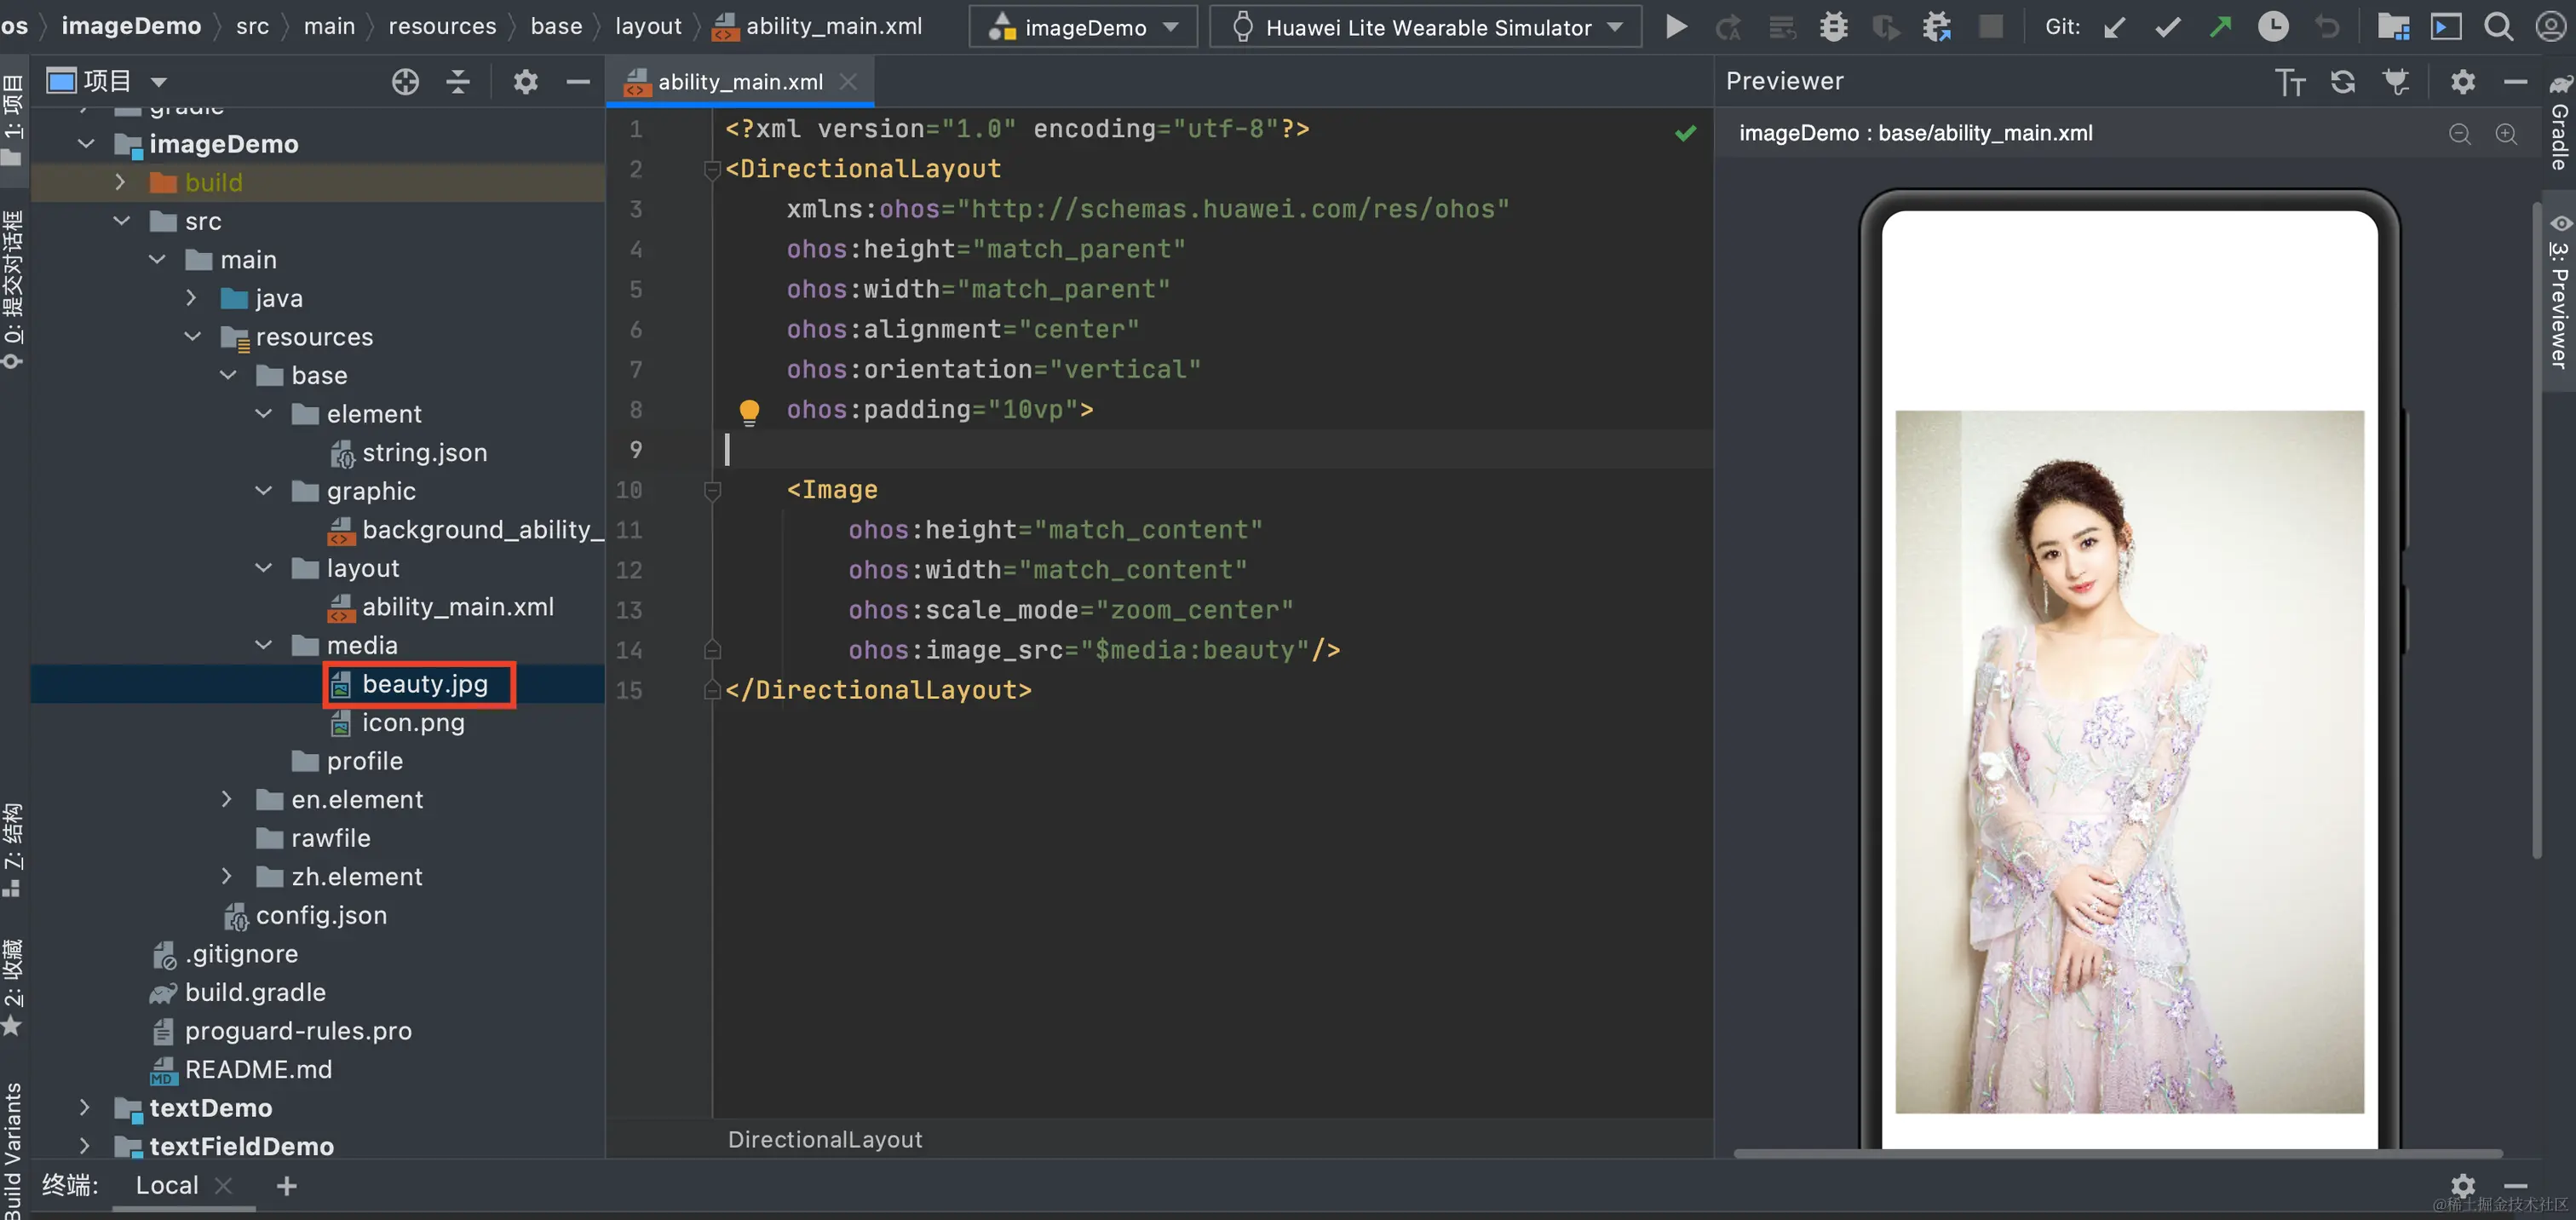Zoom in the Previewer
This screenshot has width=2576, height=1220.
pyautogui.click(x=2506, y=134)
